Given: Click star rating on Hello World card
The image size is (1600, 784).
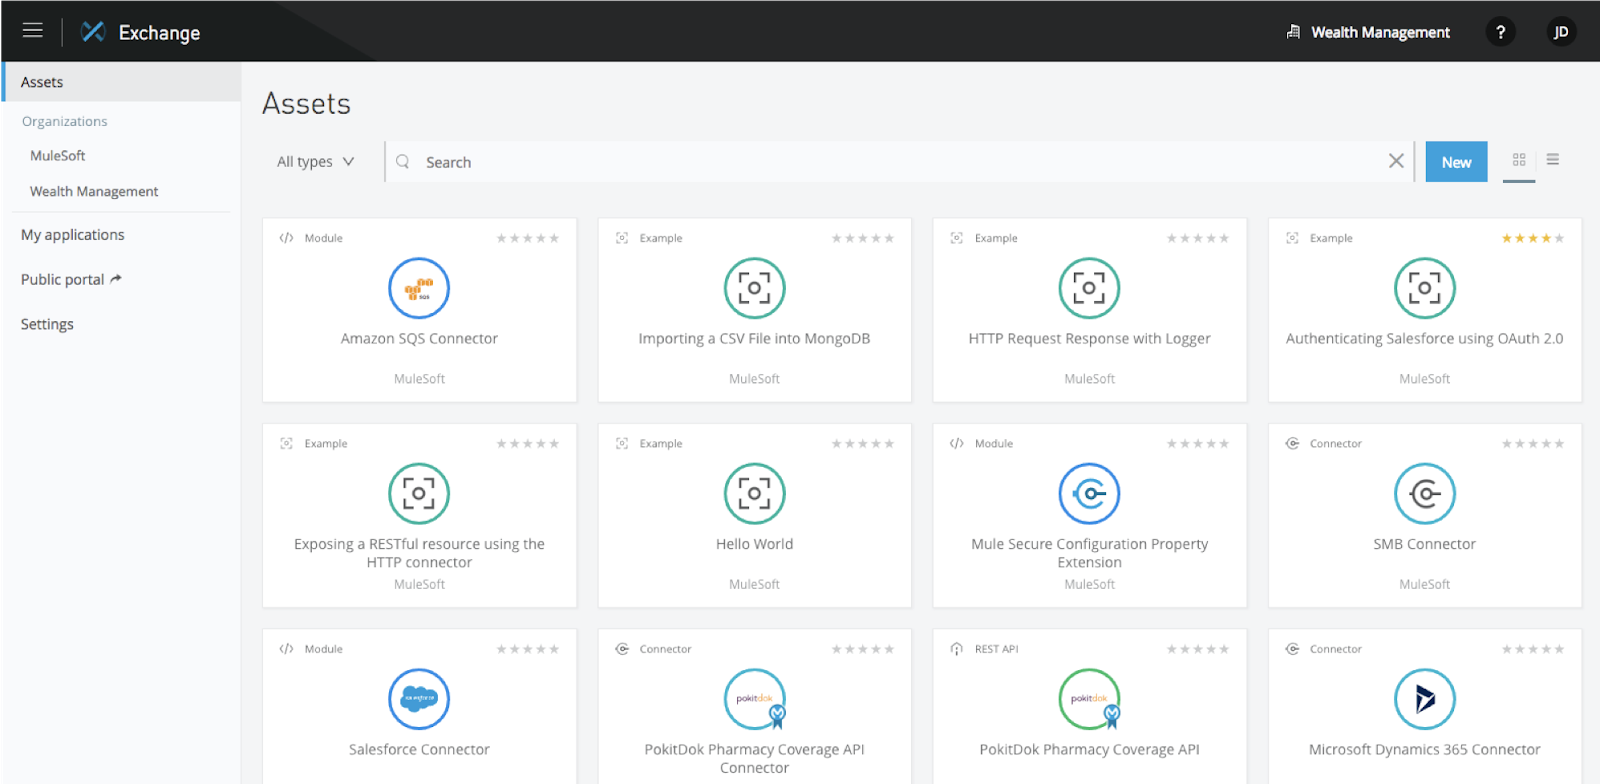Looking at the screenshot, I should [x=862, y=443].
